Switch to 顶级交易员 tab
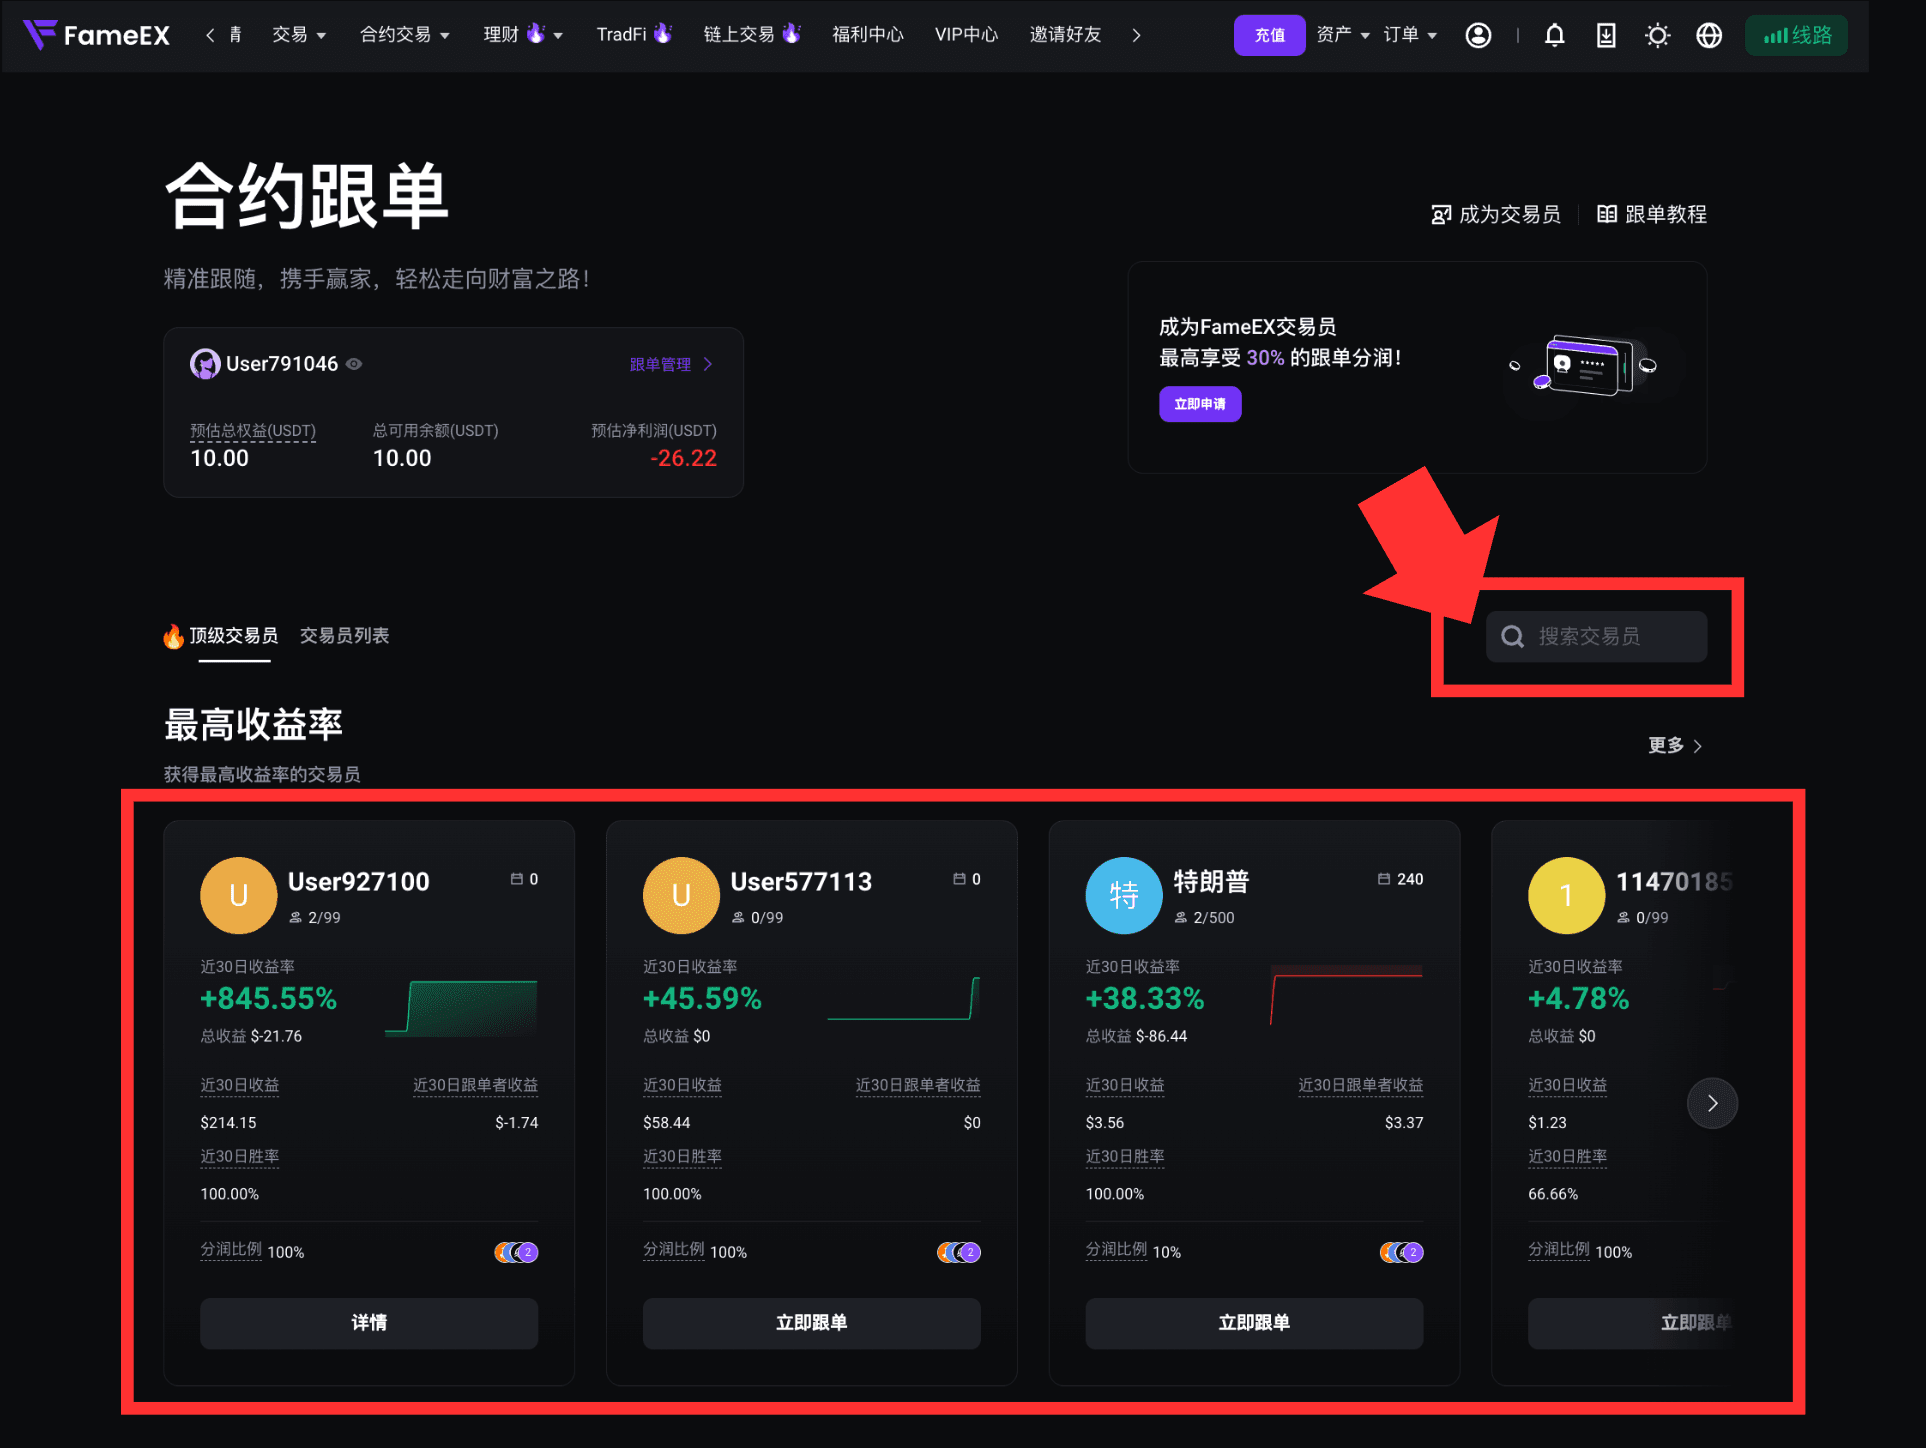The width and height of the screenshot is (1926, 1448). point(222,636)
